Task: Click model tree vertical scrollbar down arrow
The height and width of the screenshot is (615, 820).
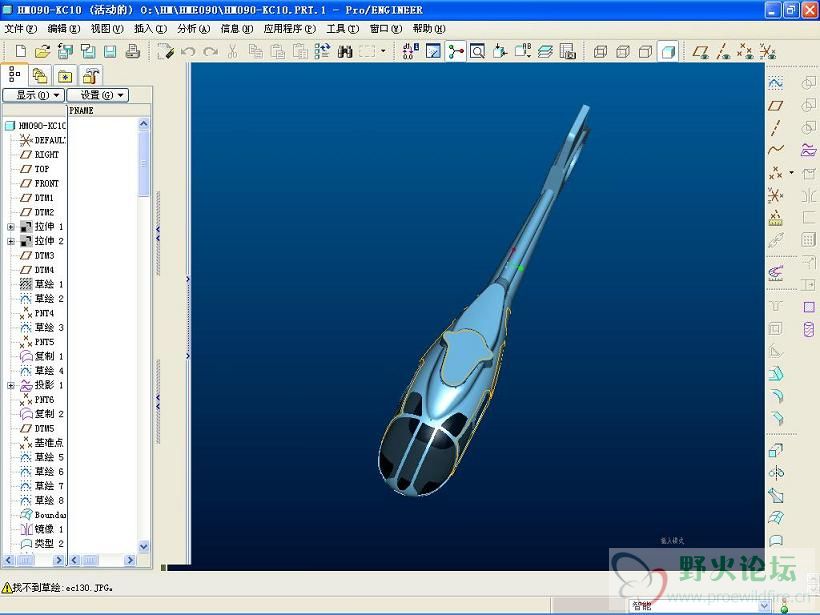Action: pyautogui.click(x=144, y=546)
